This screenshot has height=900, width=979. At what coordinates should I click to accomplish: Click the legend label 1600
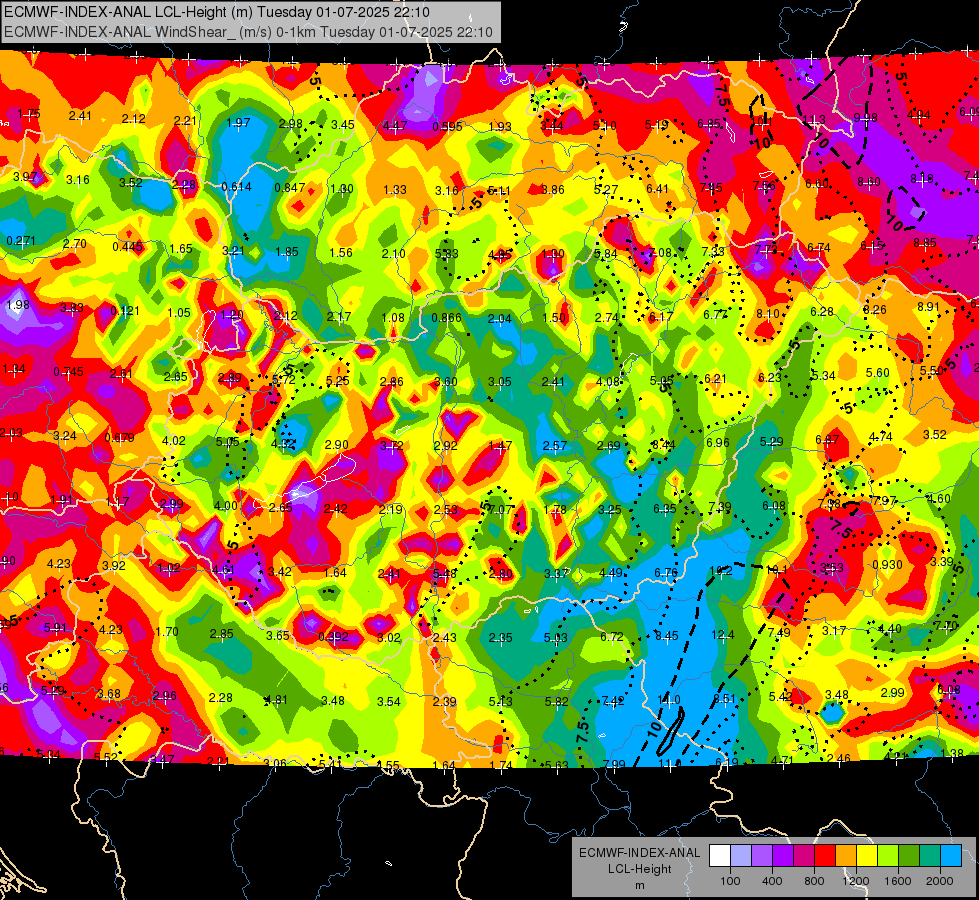click(x=898, y=881)
